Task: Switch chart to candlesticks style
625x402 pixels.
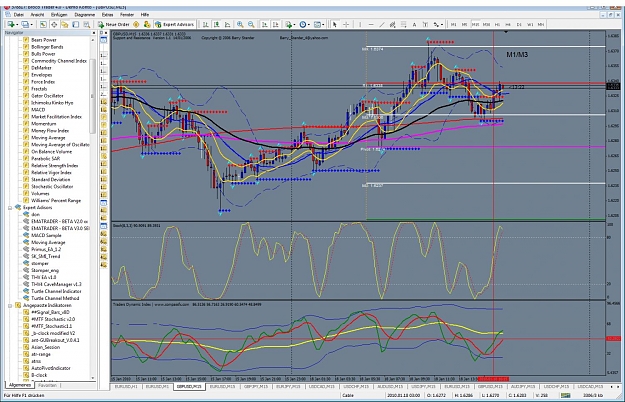Action: (x=216, y=24)
